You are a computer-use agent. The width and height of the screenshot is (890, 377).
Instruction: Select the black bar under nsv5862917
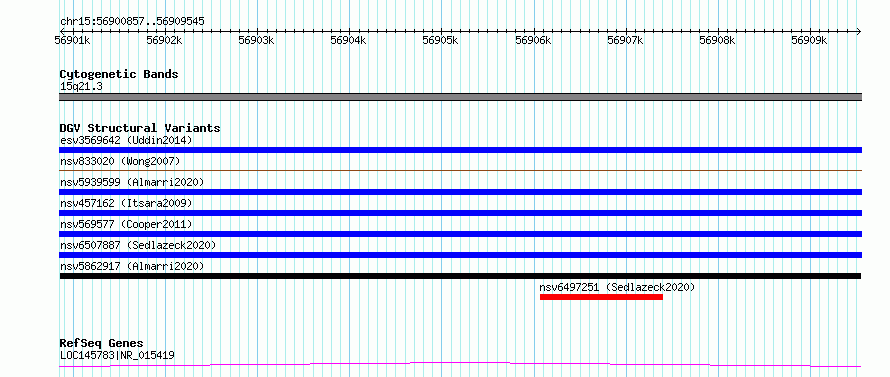(x=460, y=276)
